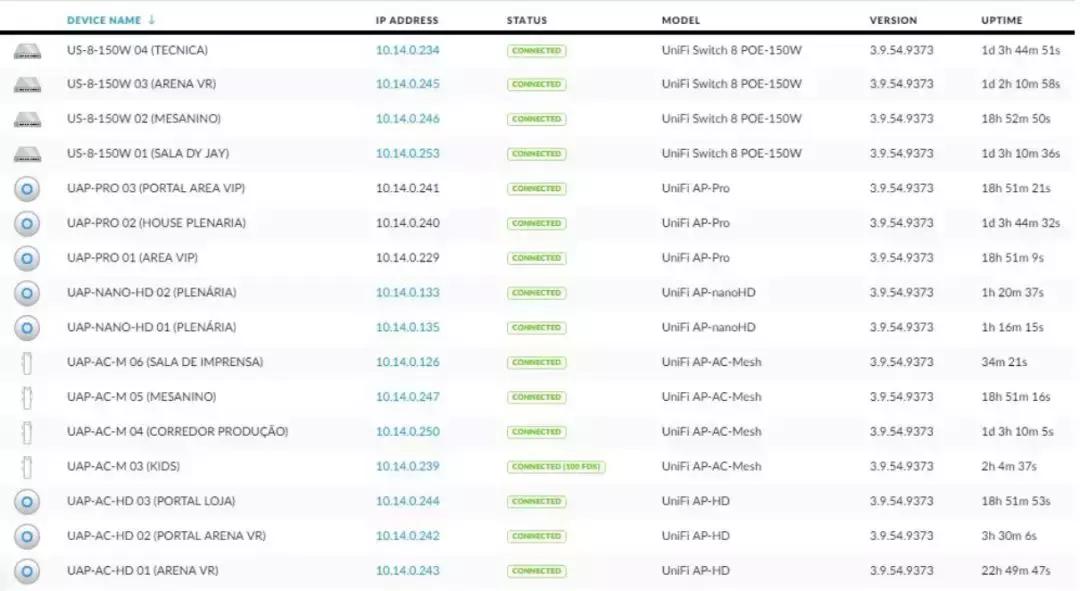Click the Connected (100 FDX) status badge
Viewport: 1080px width, 591px height.
(557, 467)
